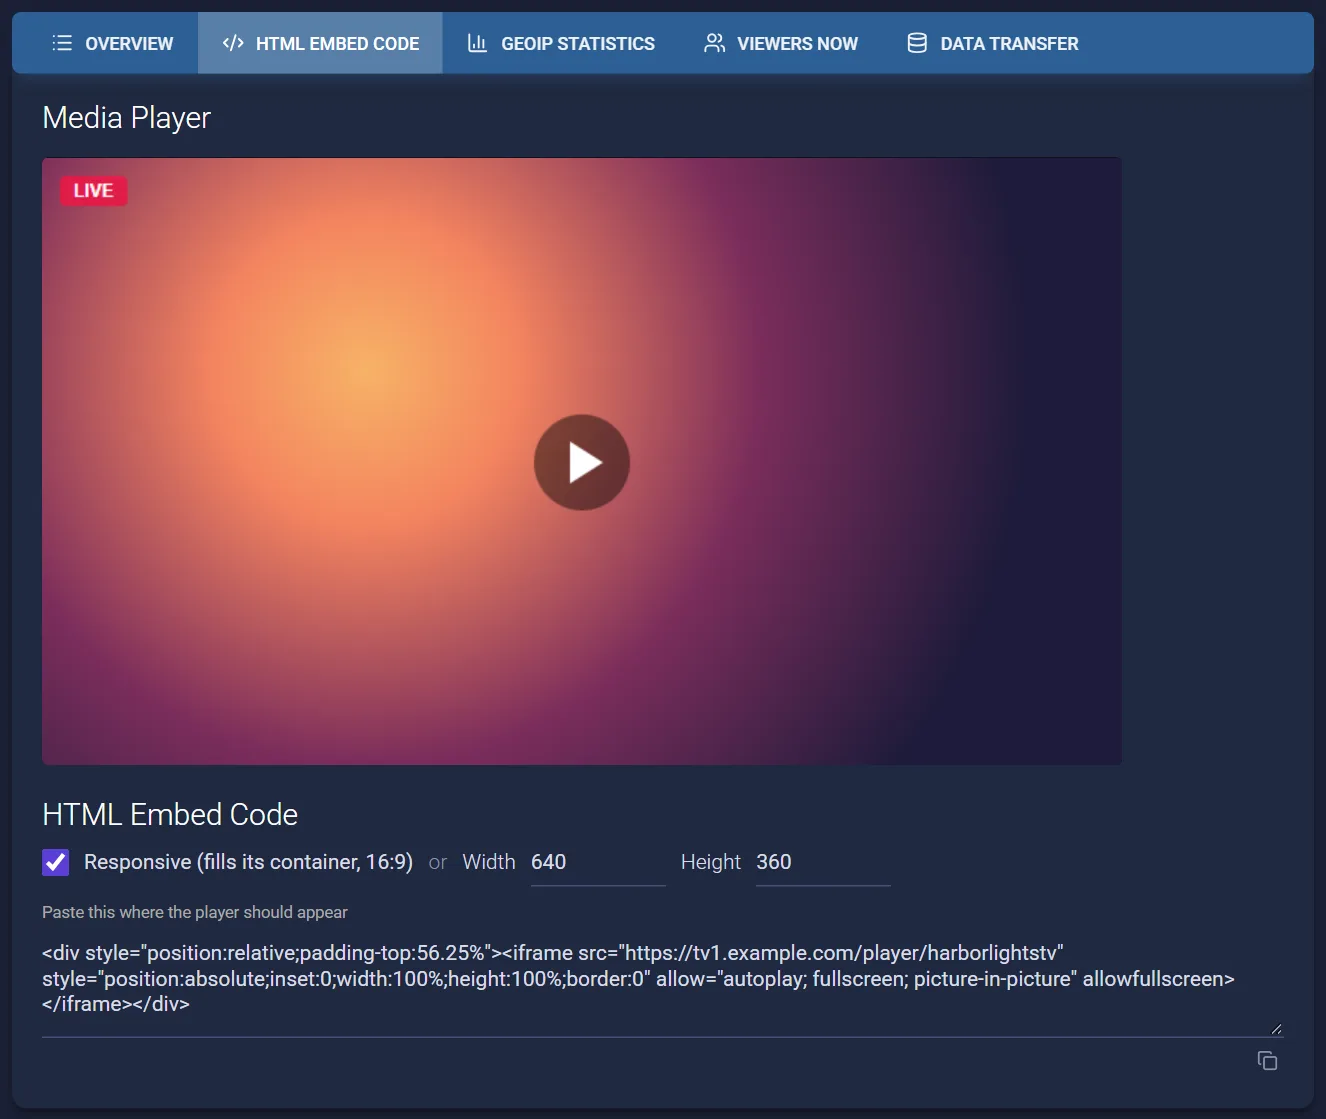Viewport: 1326px width, 1119px height.
Task: Click the "Media Player" heading
Action: [126, 118]
